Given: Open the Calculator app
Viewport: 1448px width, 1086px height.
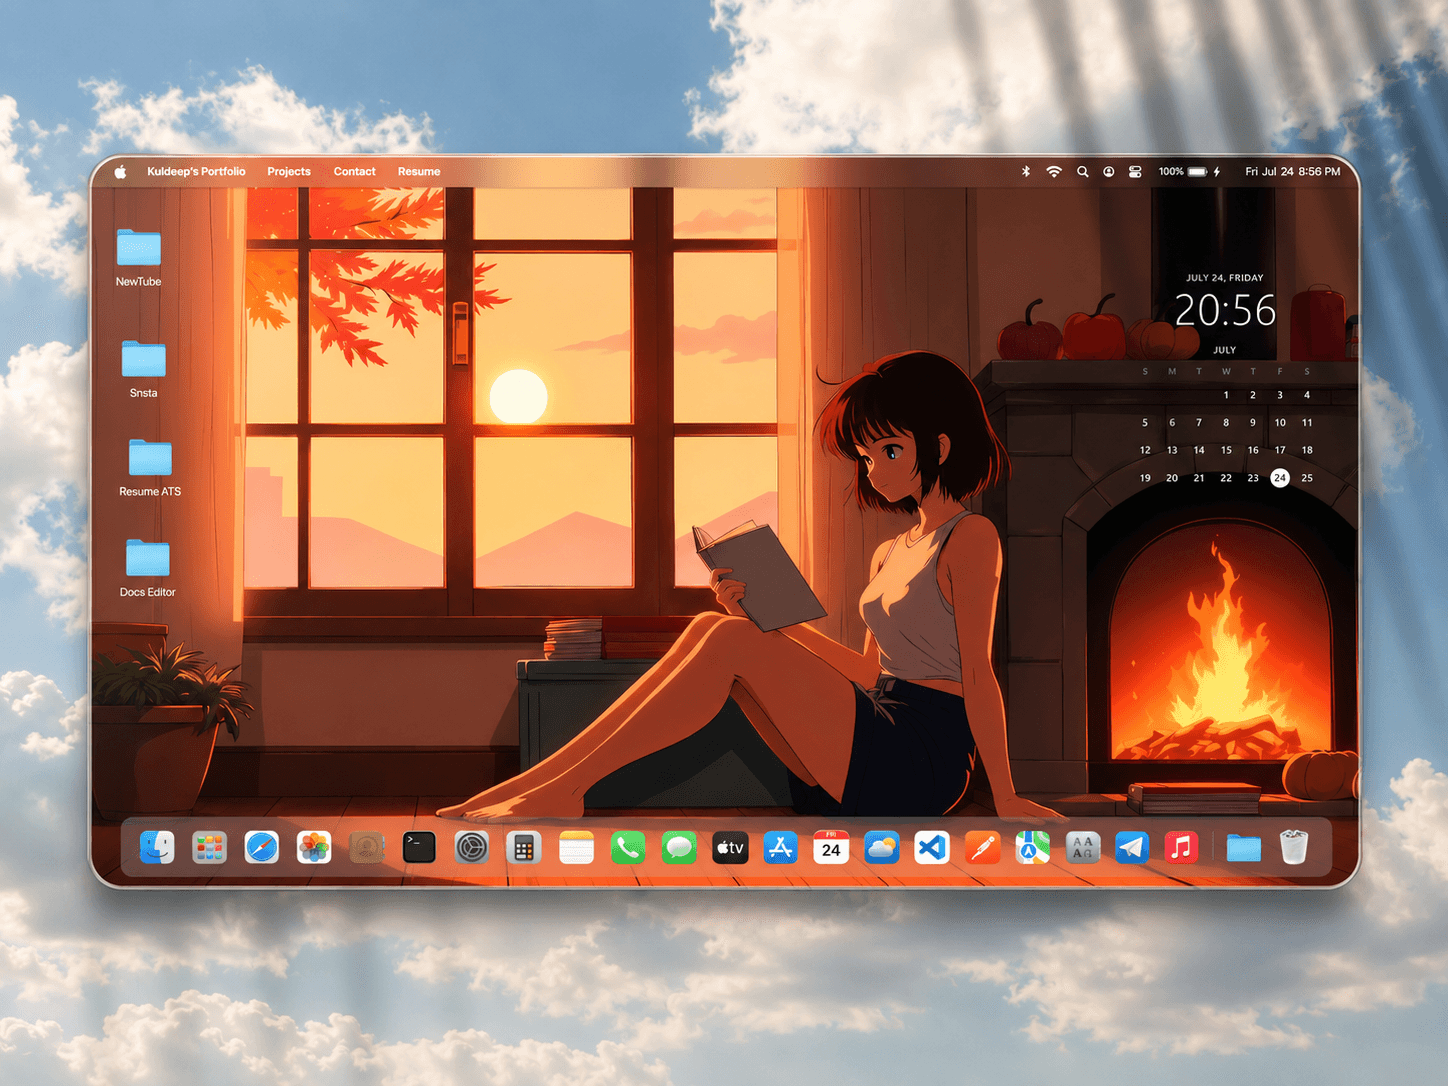Looking at the screenshot, I should point(523,848).
